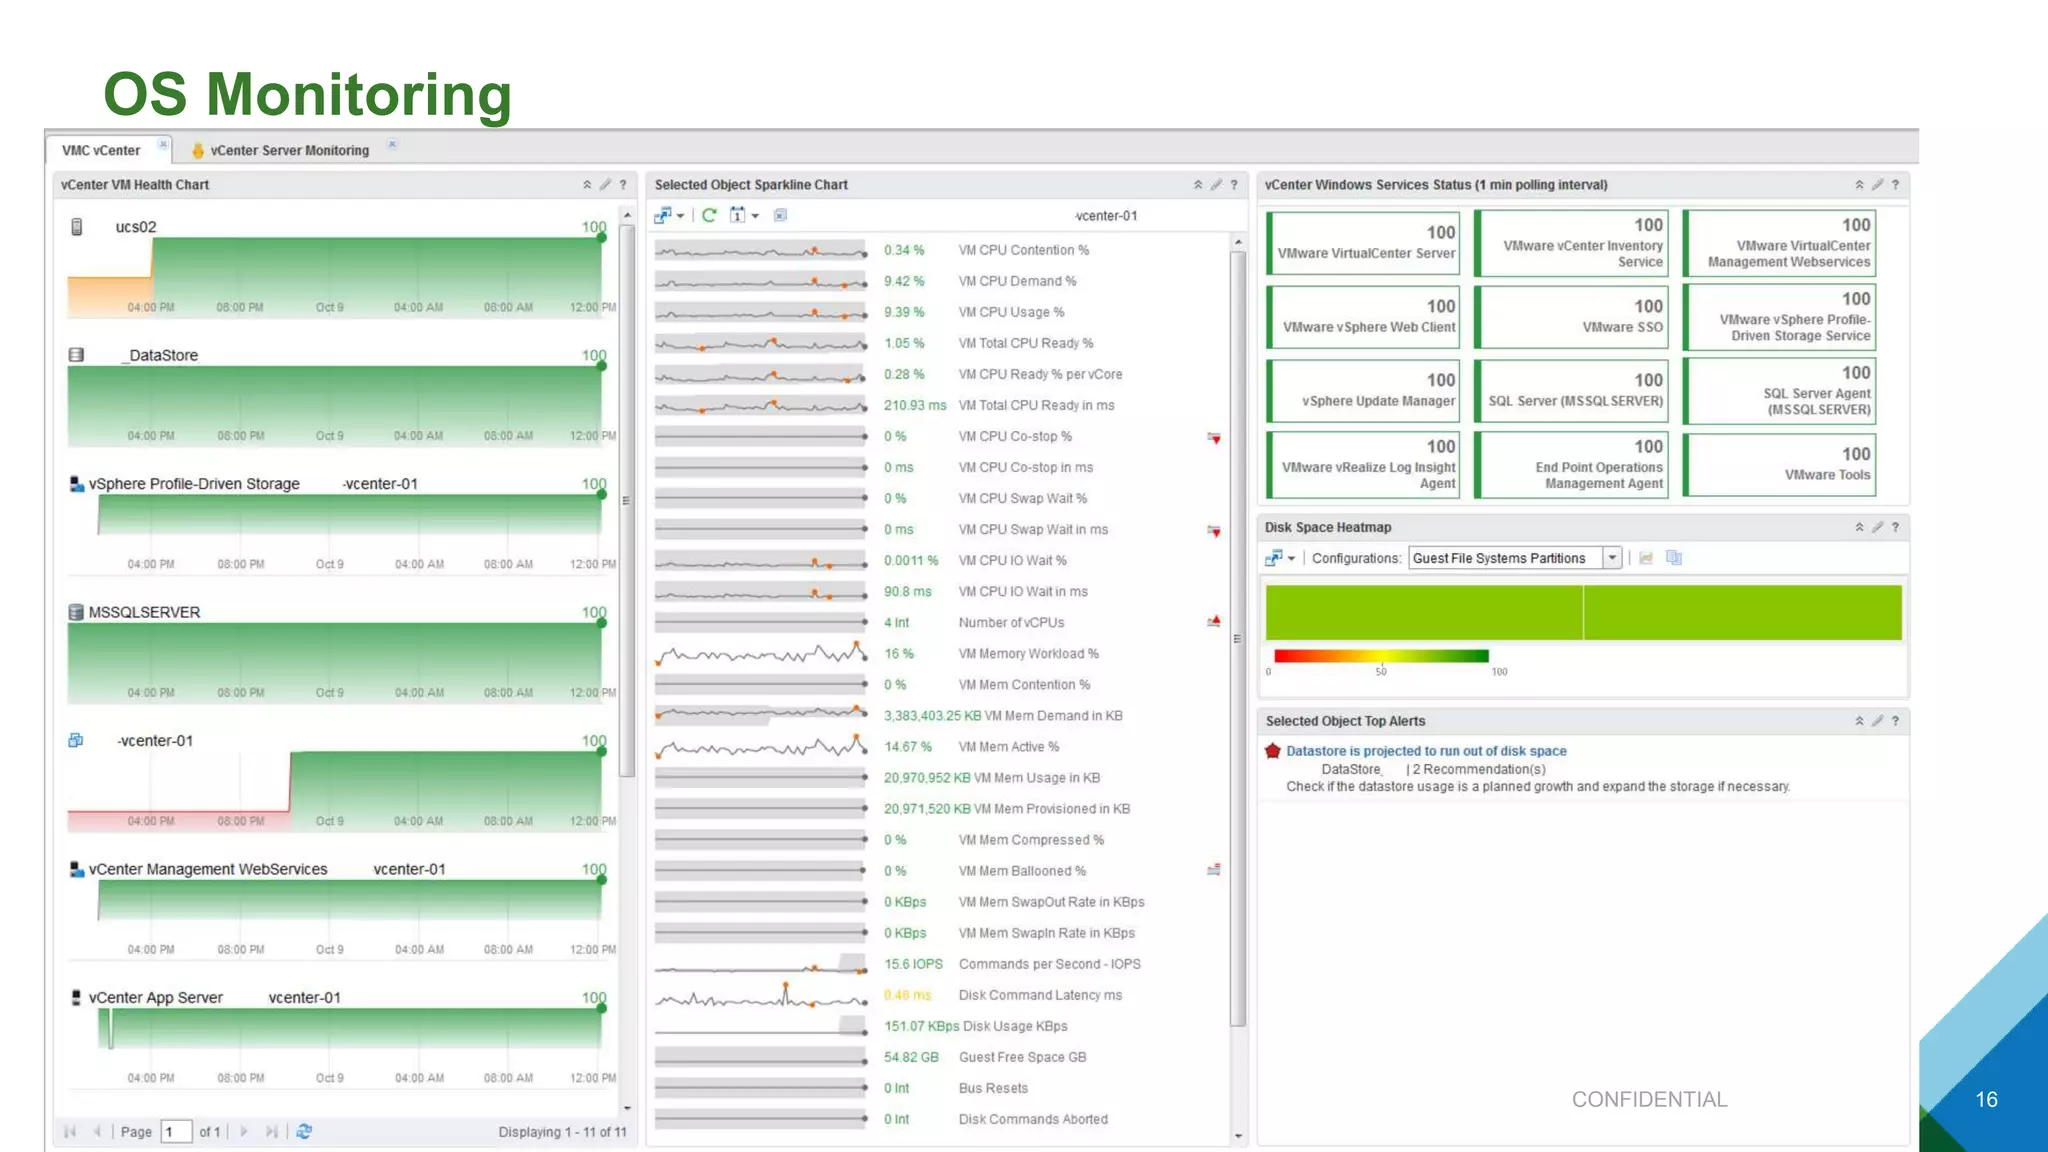The height and width of the screenshot is (1152, 2048).
Task: Edit the Selected Object Top Alerts widget
Action: [1877, 721]
